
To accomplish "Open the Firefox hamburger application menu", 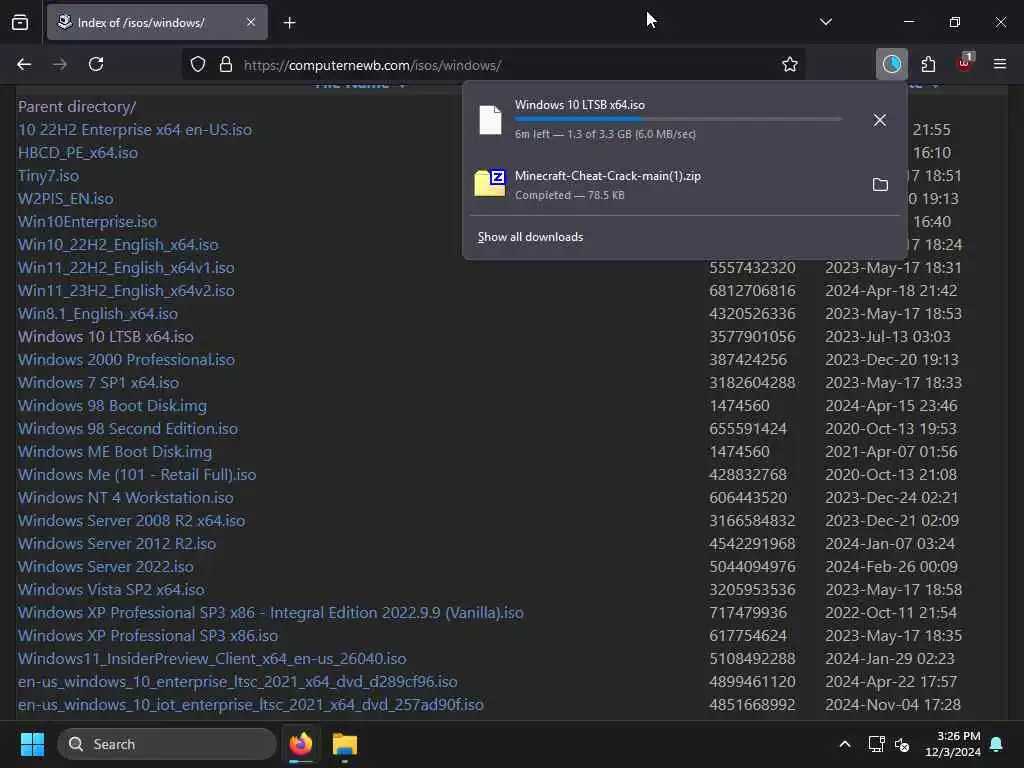I will pyautogui.click(x=1000, y=64).
